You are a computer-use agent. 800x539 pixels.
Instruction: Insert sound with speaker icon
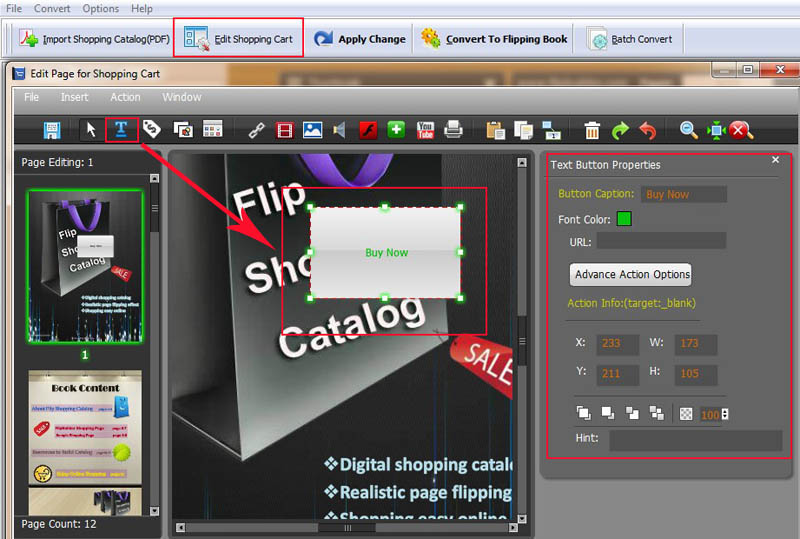tap(339, 130)
